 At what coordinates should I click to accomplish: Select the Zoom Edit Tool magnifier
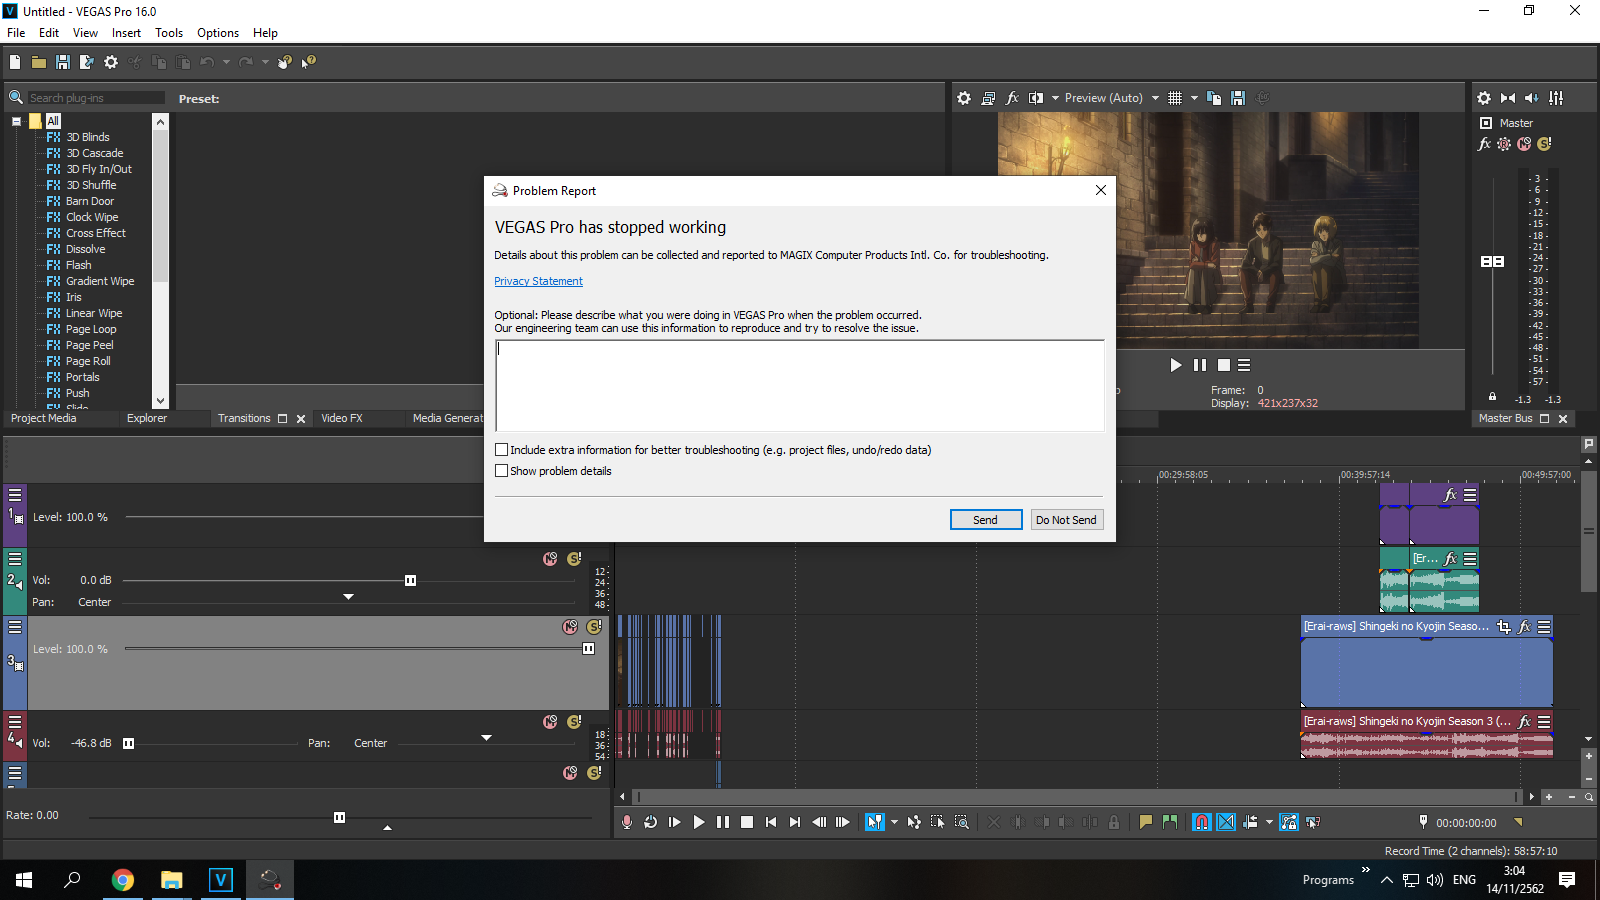[962, 822]
